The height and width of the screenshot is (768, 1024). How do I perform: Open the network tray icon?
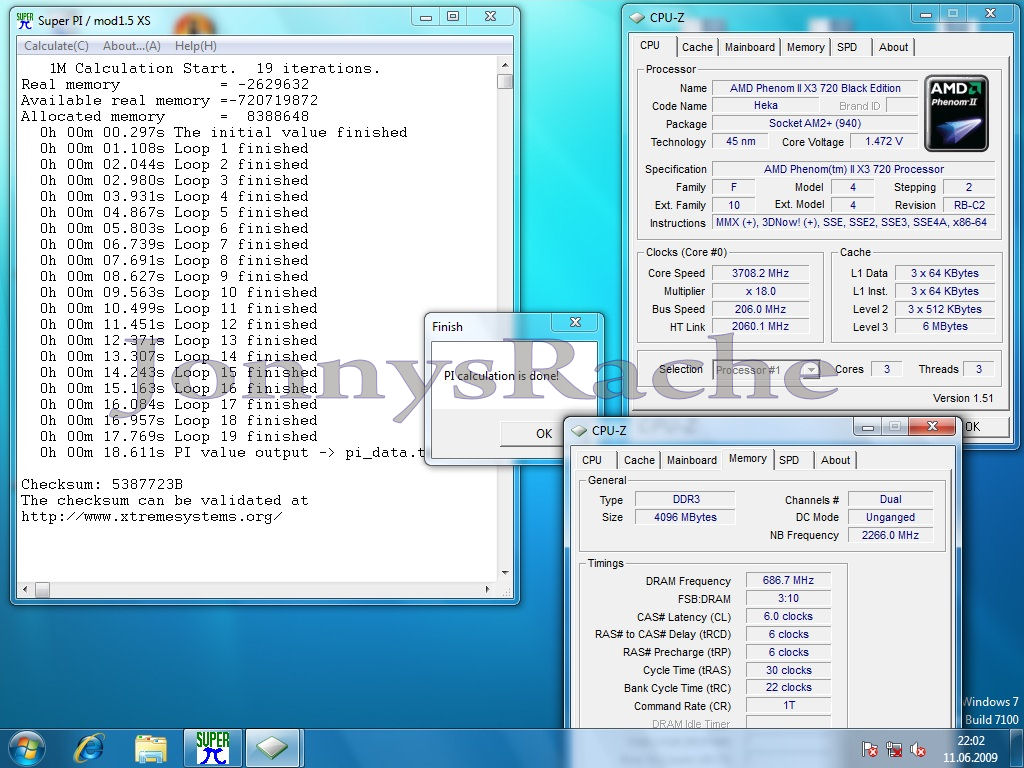tap(894, 750)
